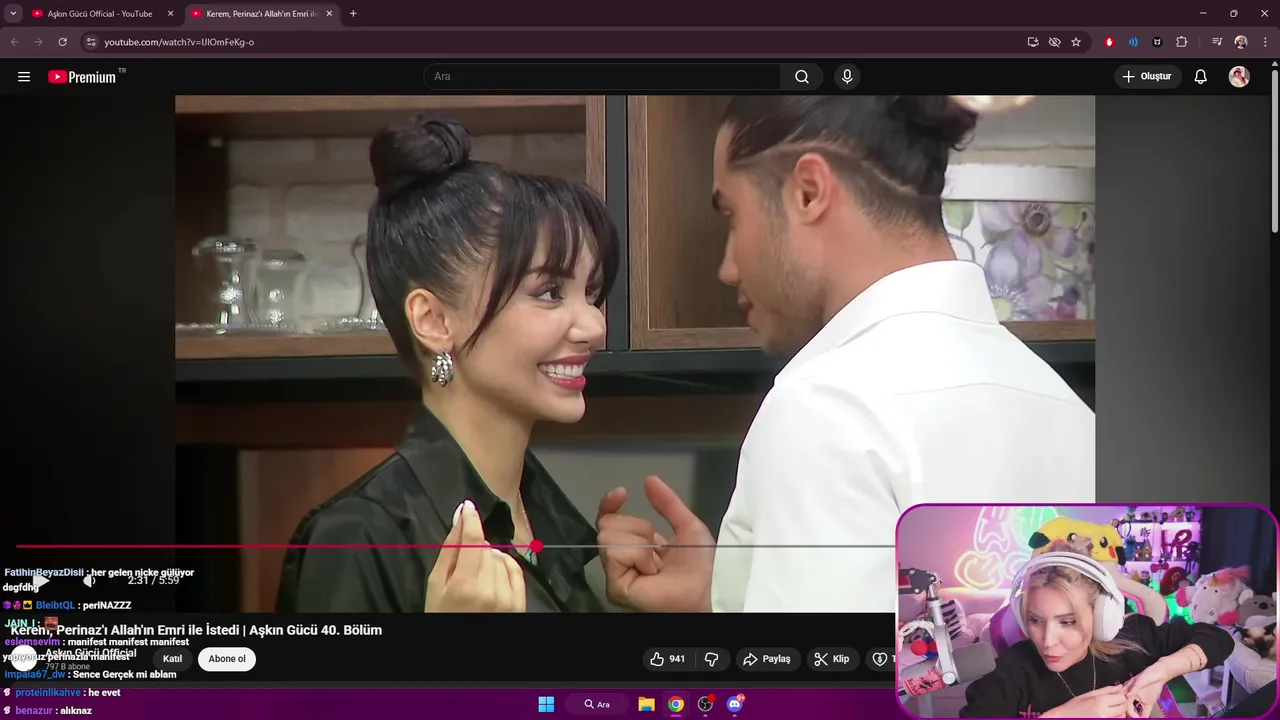Open the media controls icon in toolbar

pos(1217,42)
